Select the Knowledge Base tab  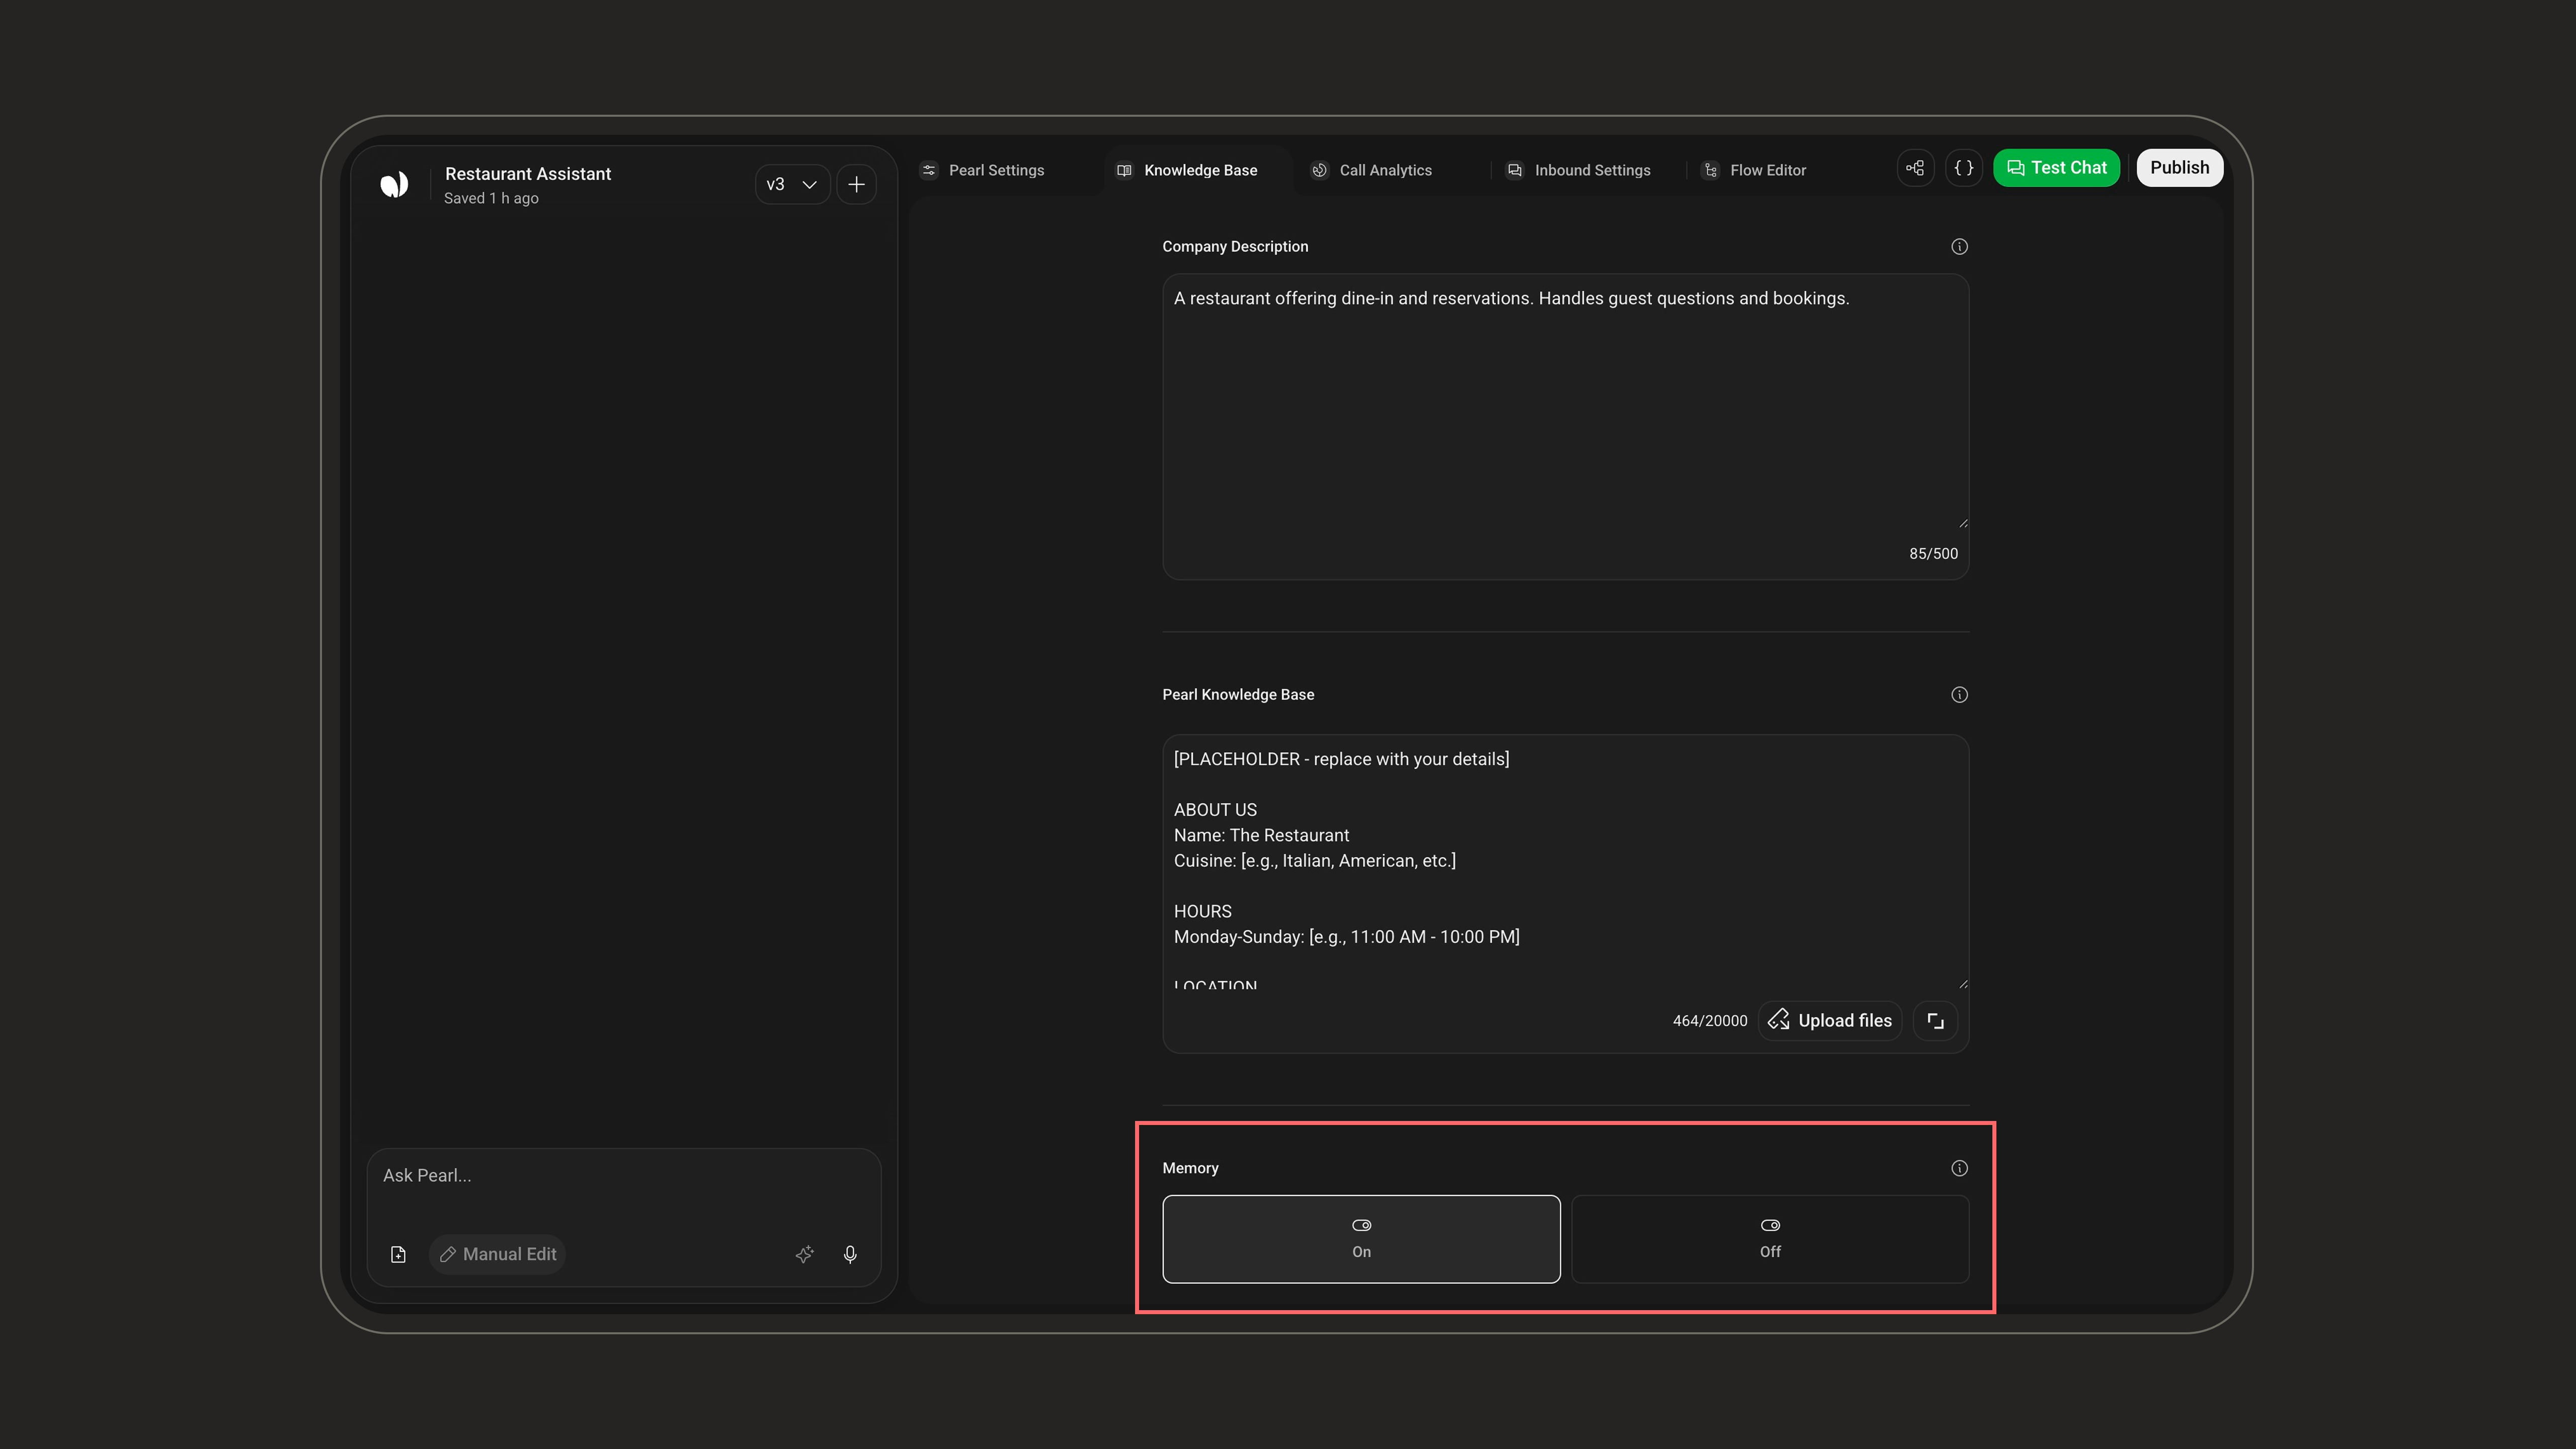tap(1187, 170)
